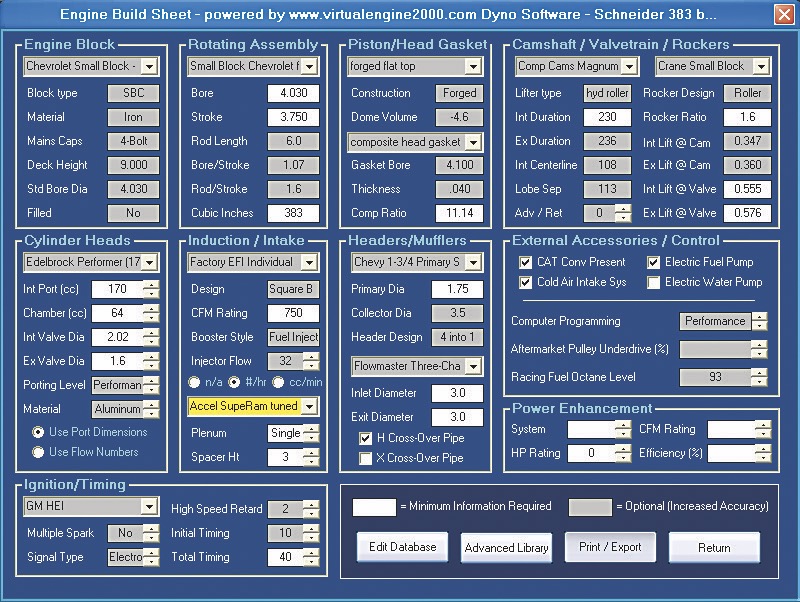Close the Engine Build Sheet window

(x=784, y=14)
